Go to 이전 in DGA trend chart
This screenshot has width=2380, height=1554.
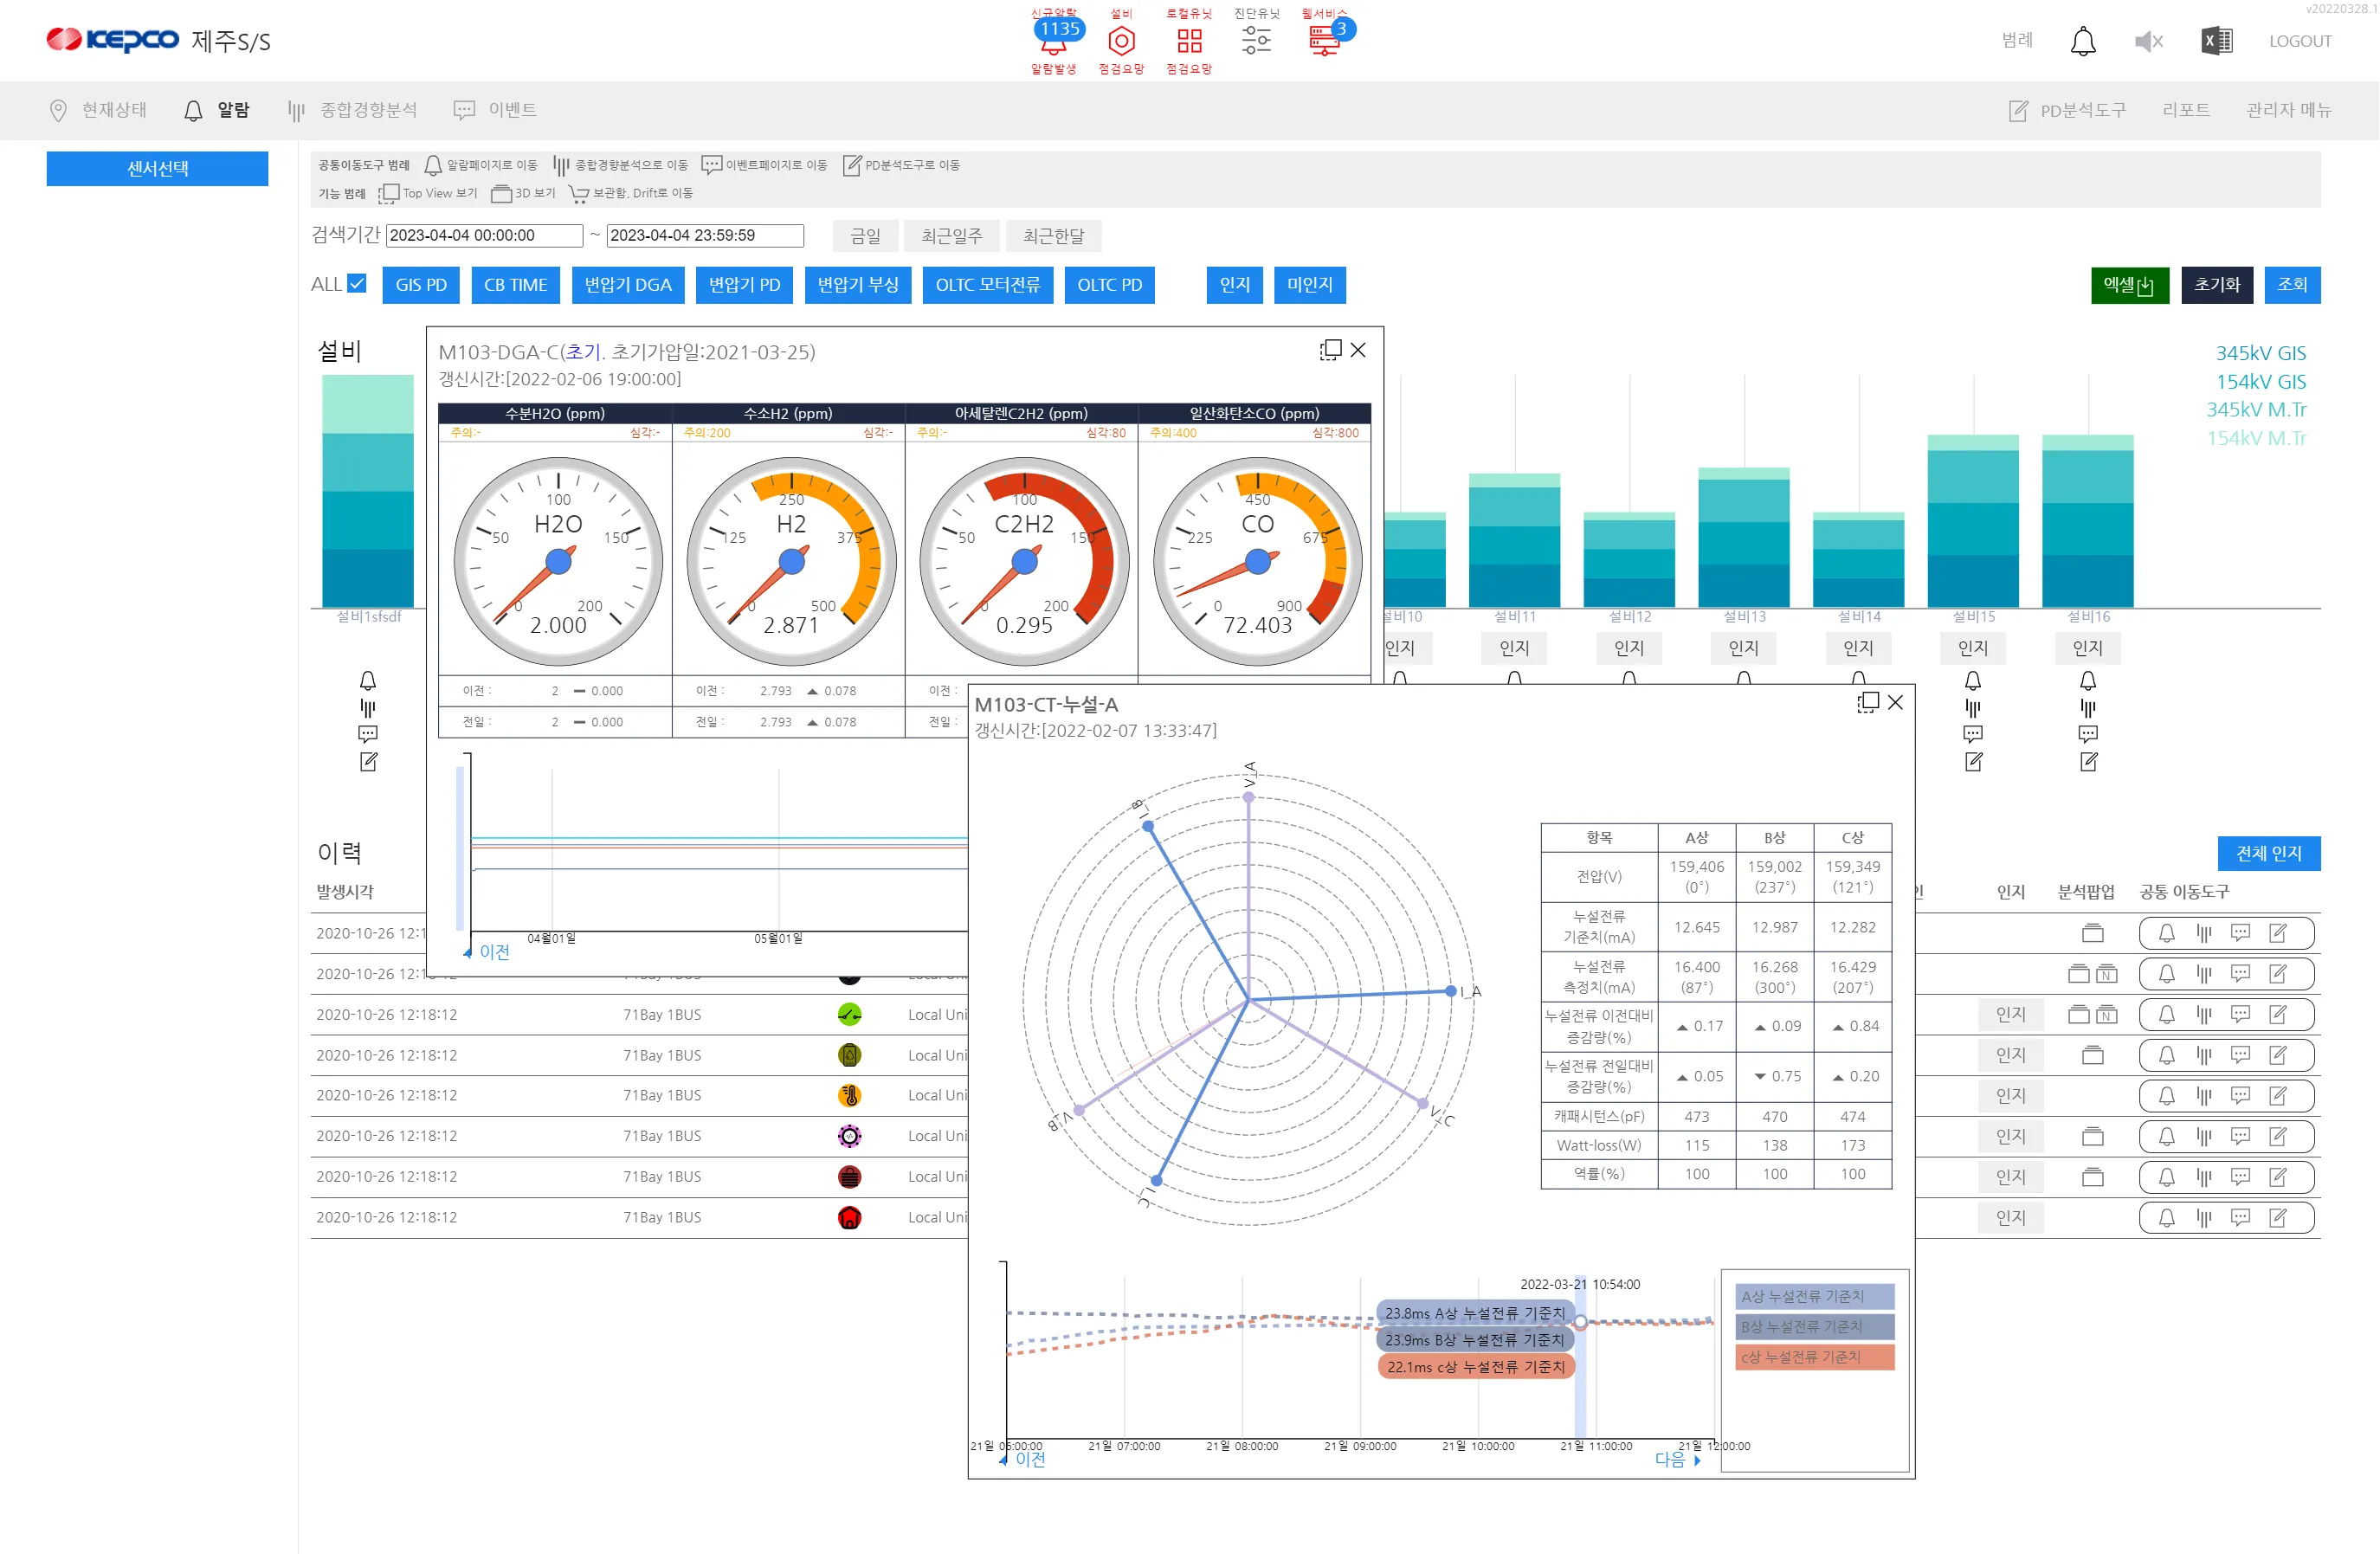[488, 952]
